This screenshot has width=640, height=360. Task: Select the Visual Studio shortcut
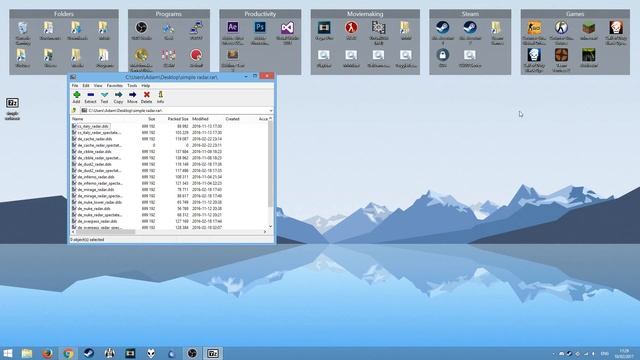(x=287, y=33)
